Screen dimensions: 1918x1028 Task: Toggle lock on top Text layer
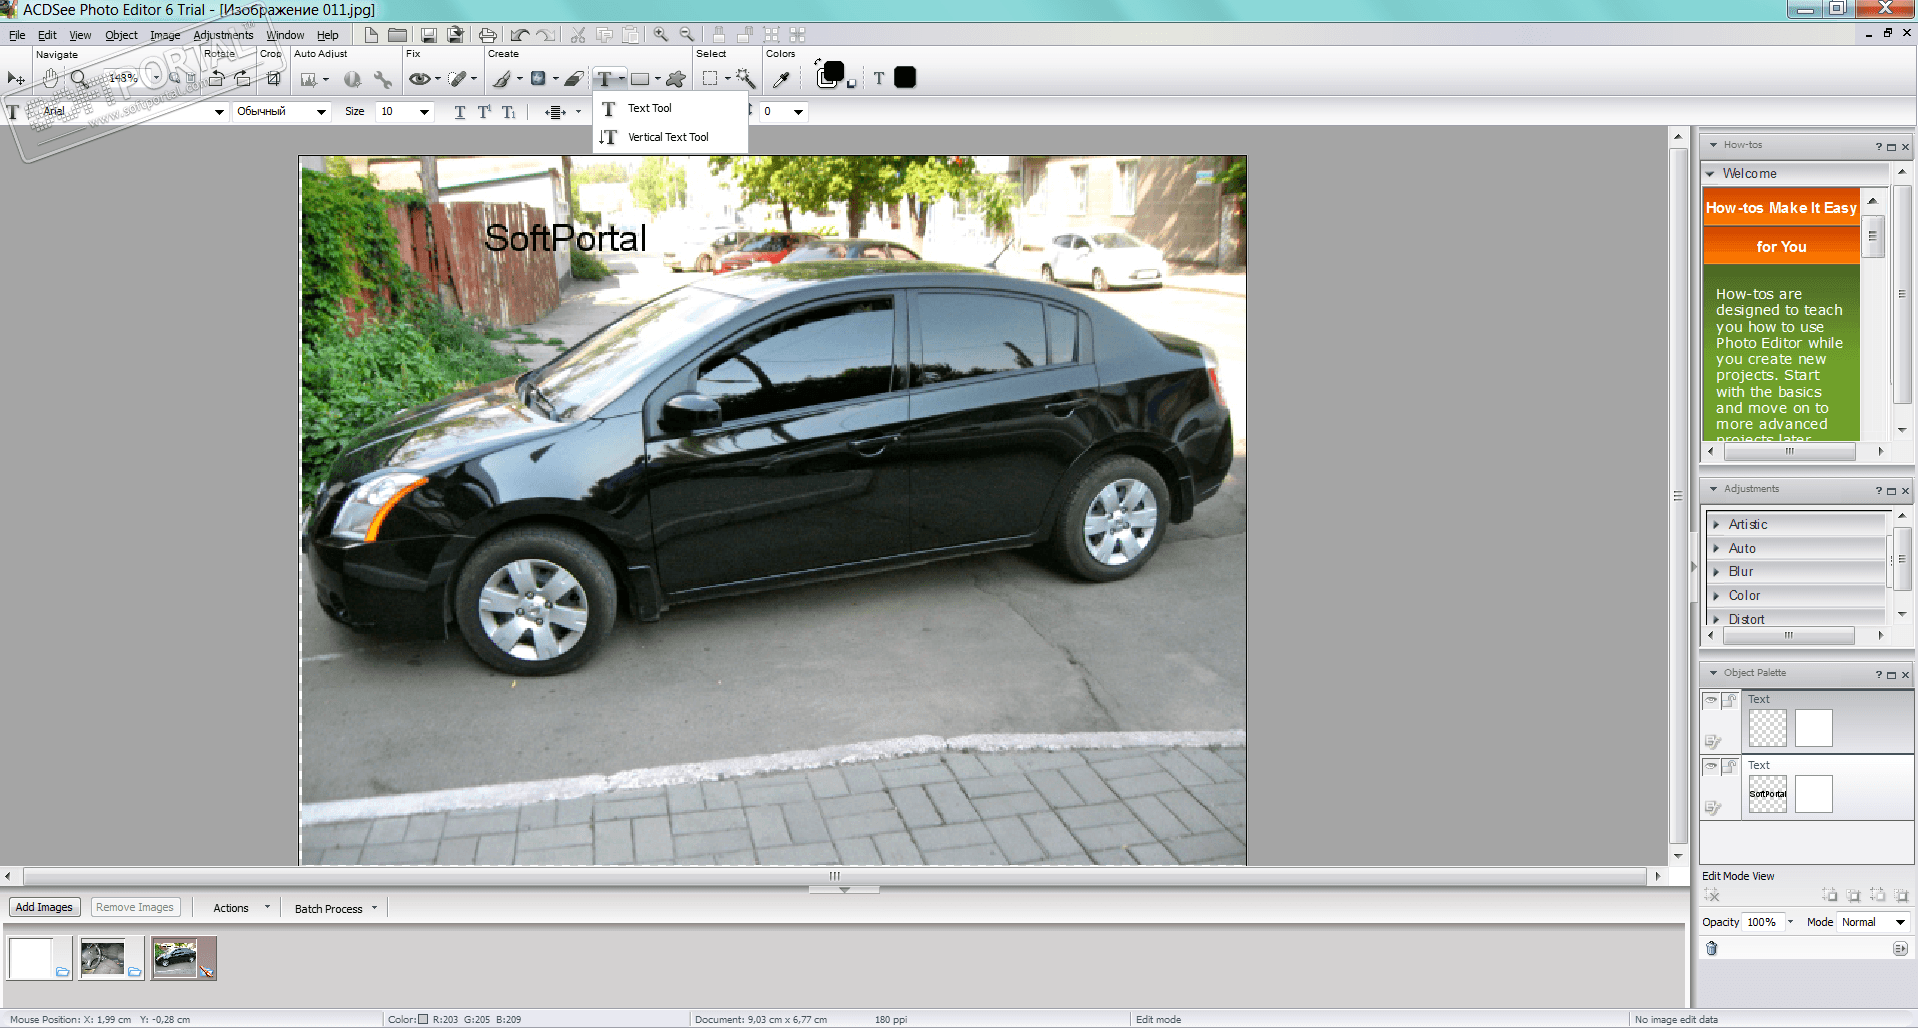[x=1729, y=700]
